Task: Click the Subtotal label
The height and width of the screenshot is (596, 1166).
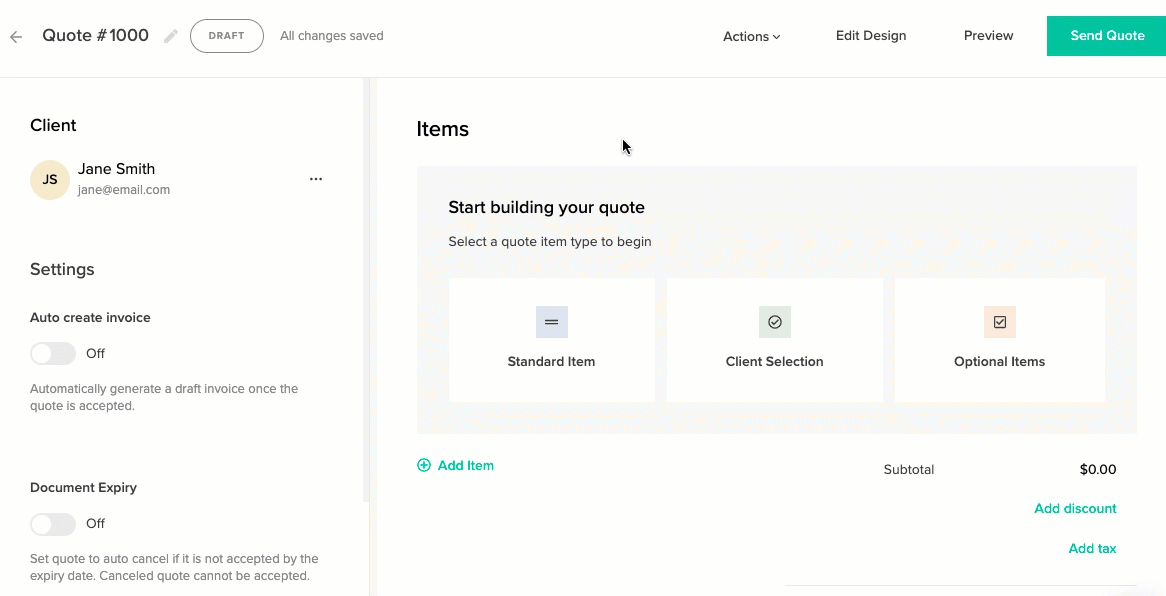Action: [x=909, y=470]
